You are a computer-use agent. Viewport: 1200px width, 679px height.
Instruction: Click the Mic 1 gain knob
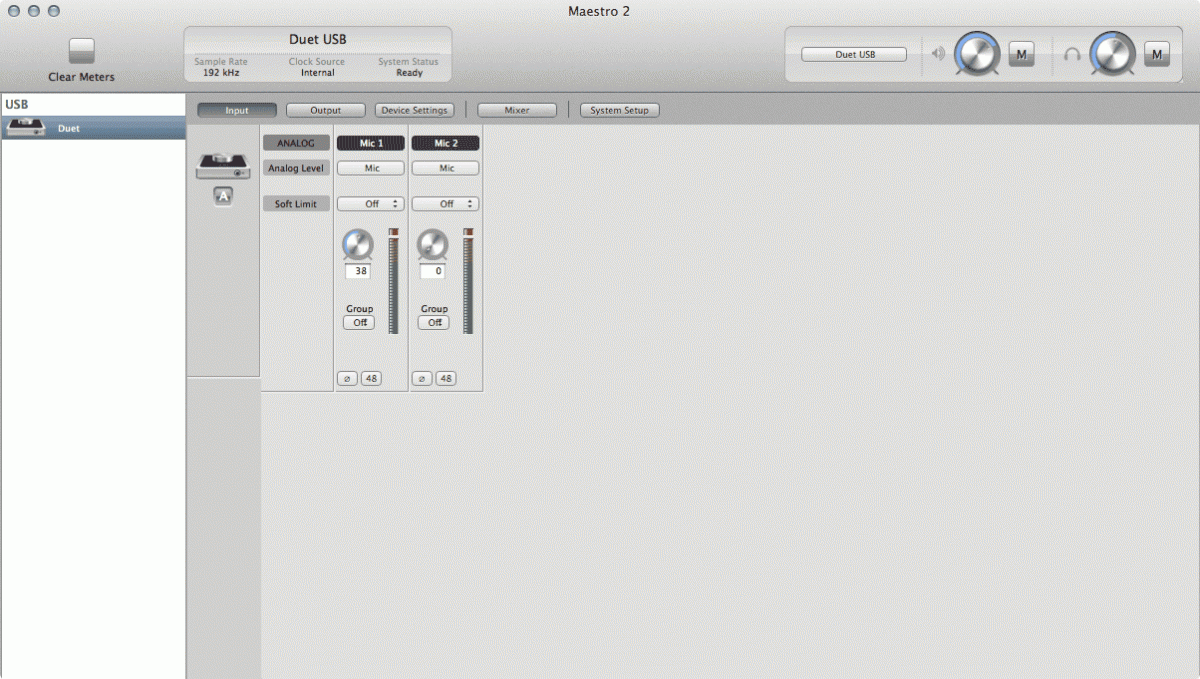point(357,243)
